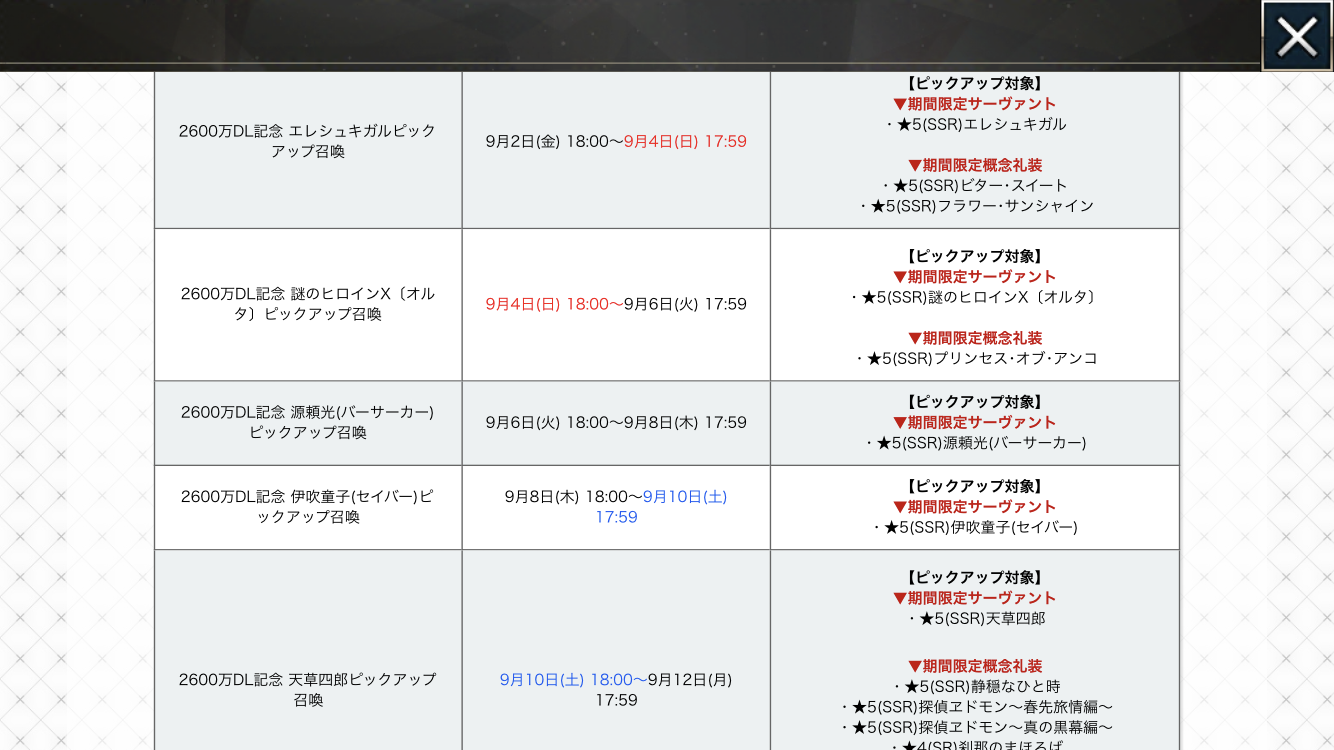Tap ★5(SSR)探偵エドモン〜春先旅情編〜 entry
Screen dimensions: 1334x750
(x=975, y=707)
